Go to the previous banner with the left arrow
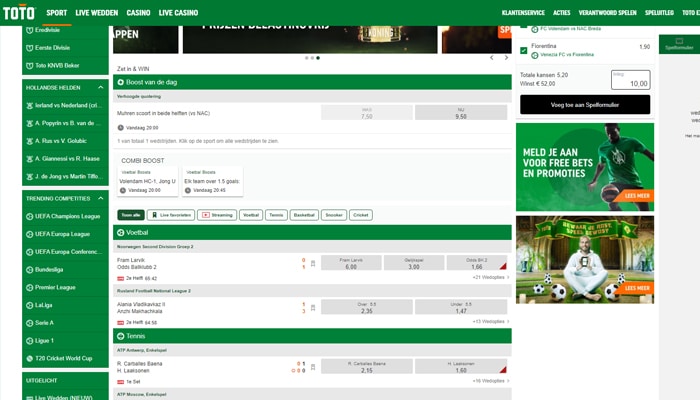This screenshot has height=400, width=700. point(492,58)
